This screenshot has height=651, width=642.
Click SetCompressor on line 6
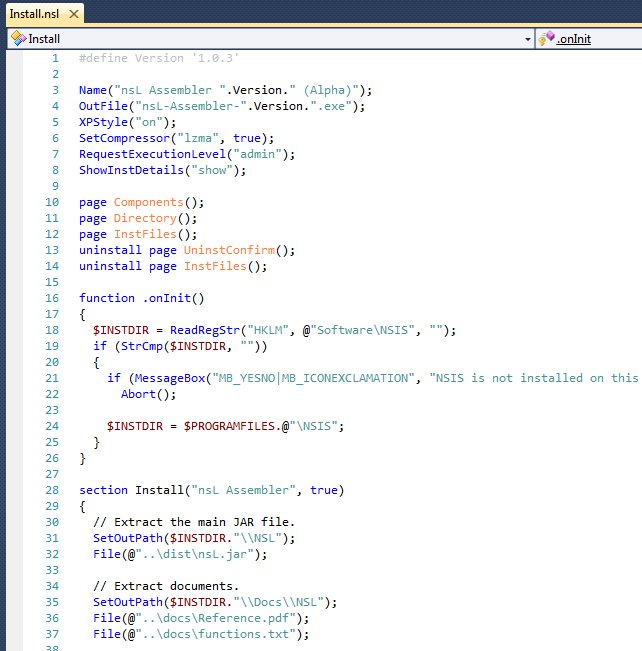coord(125,138)
